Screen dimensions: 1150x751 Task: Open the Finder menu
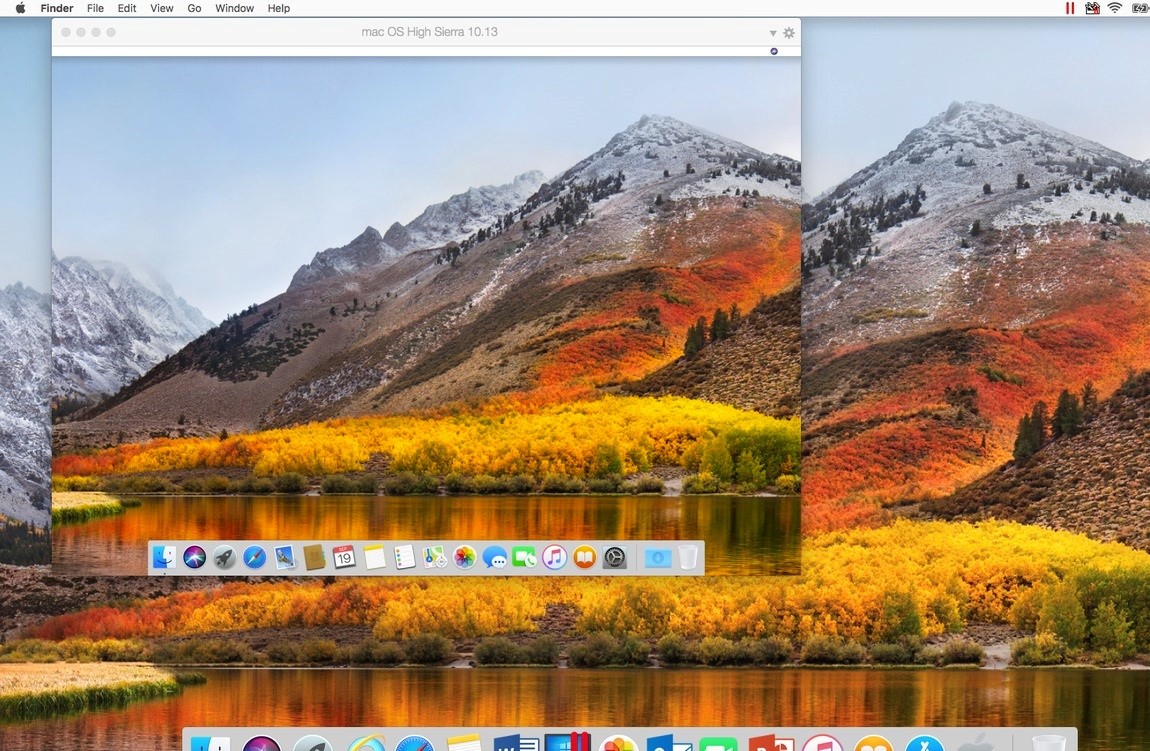(x=56, y=8)
